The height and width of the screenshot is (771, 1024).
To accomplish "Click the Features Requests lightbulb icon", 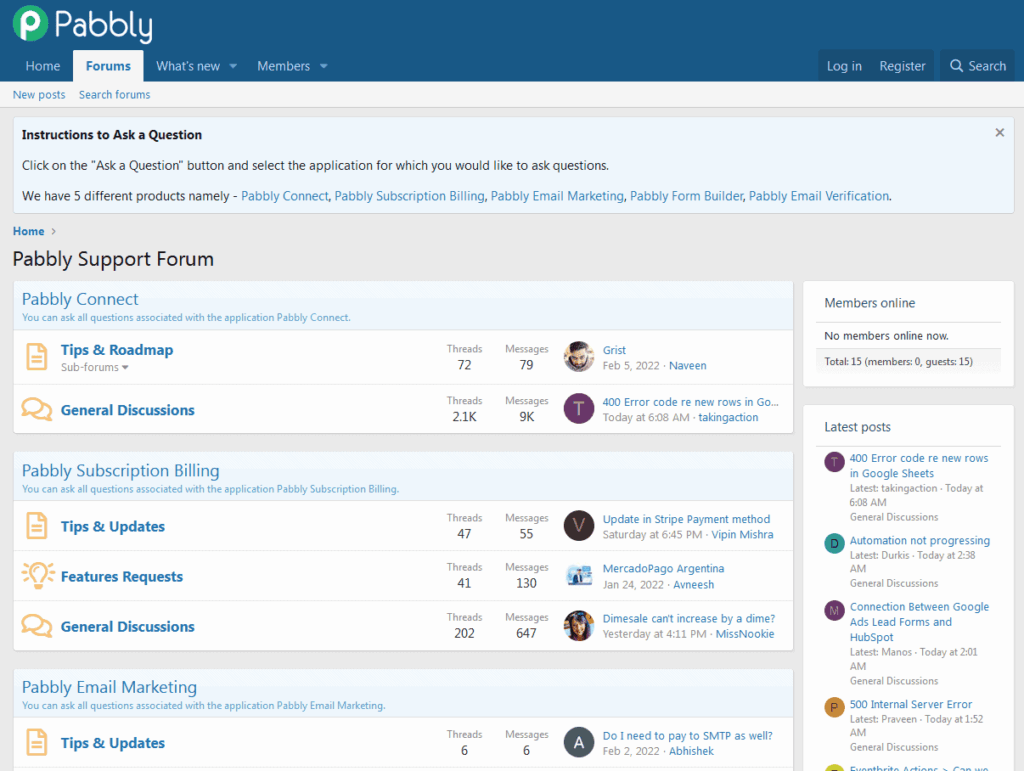I will [x=37, y=575].
